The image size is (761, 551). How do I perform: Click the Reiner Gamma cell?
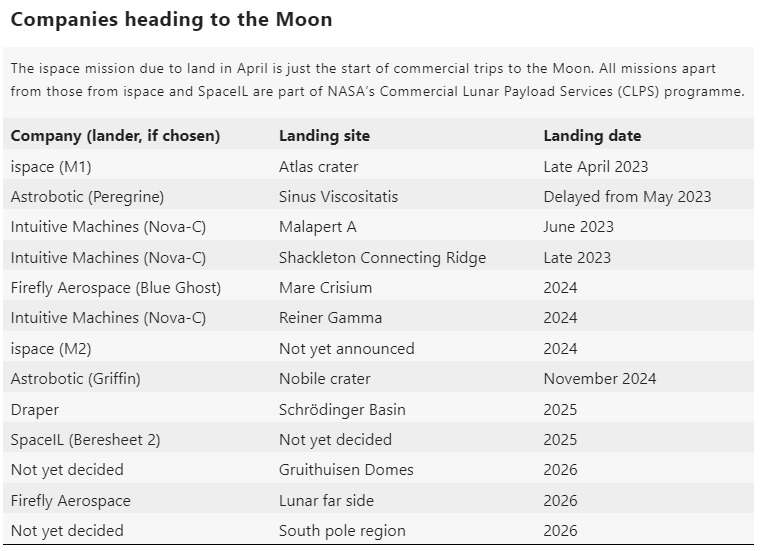point(330,318)
